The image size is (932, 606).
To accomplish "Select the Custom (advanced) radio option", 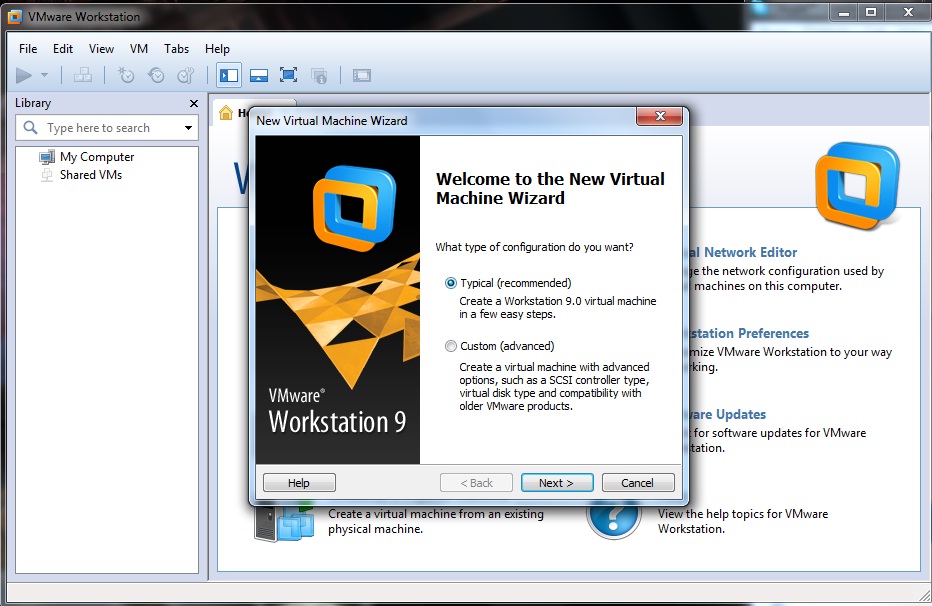I will click(451, 346).
